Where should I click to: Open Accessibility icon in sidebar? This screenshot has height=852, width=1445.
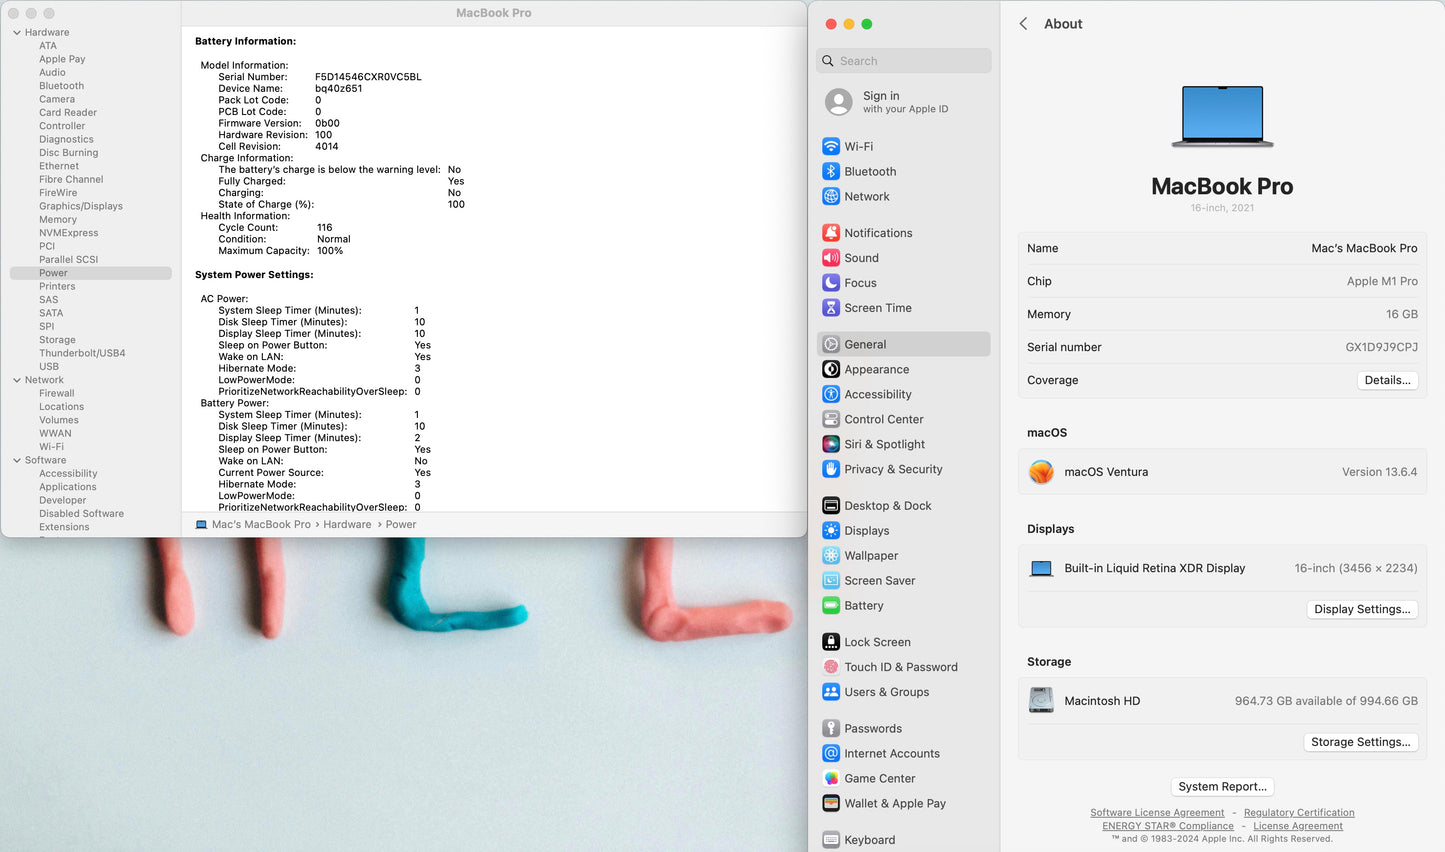pos(831,394)
